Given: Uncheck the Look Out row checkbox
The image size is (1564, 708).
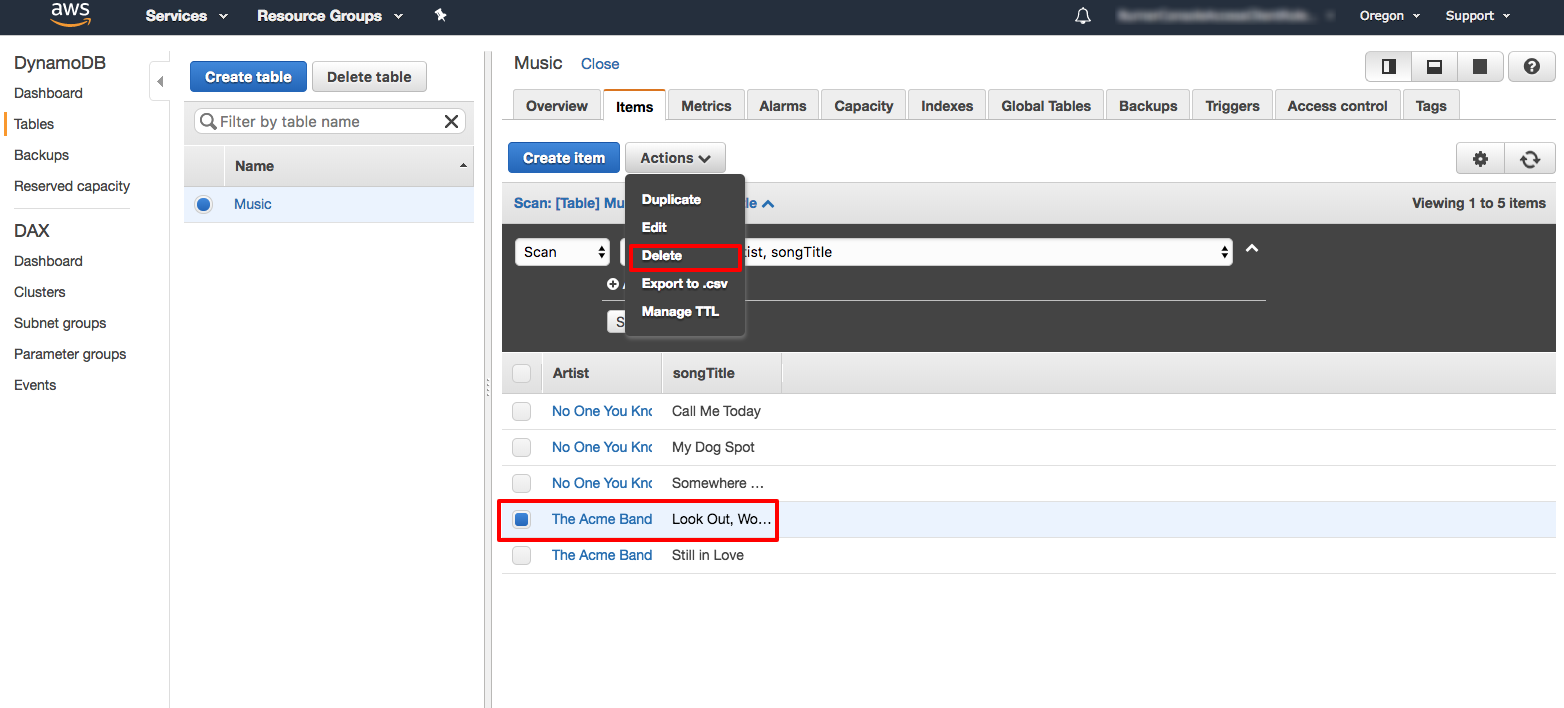Looking at the screenshot, I should [522, 519].
